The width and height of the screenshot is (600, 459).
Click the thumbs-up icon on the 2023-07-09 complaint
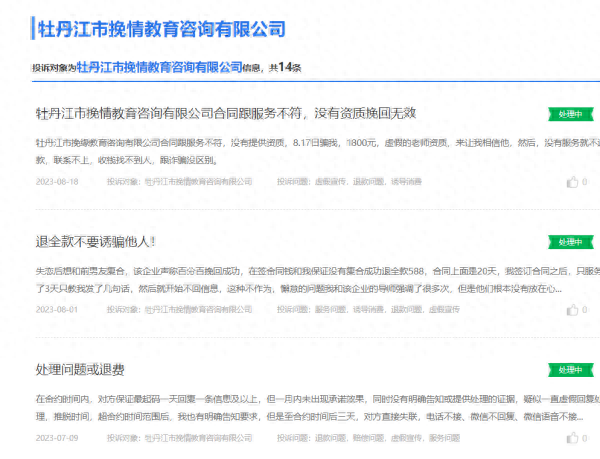coord(572,438)
